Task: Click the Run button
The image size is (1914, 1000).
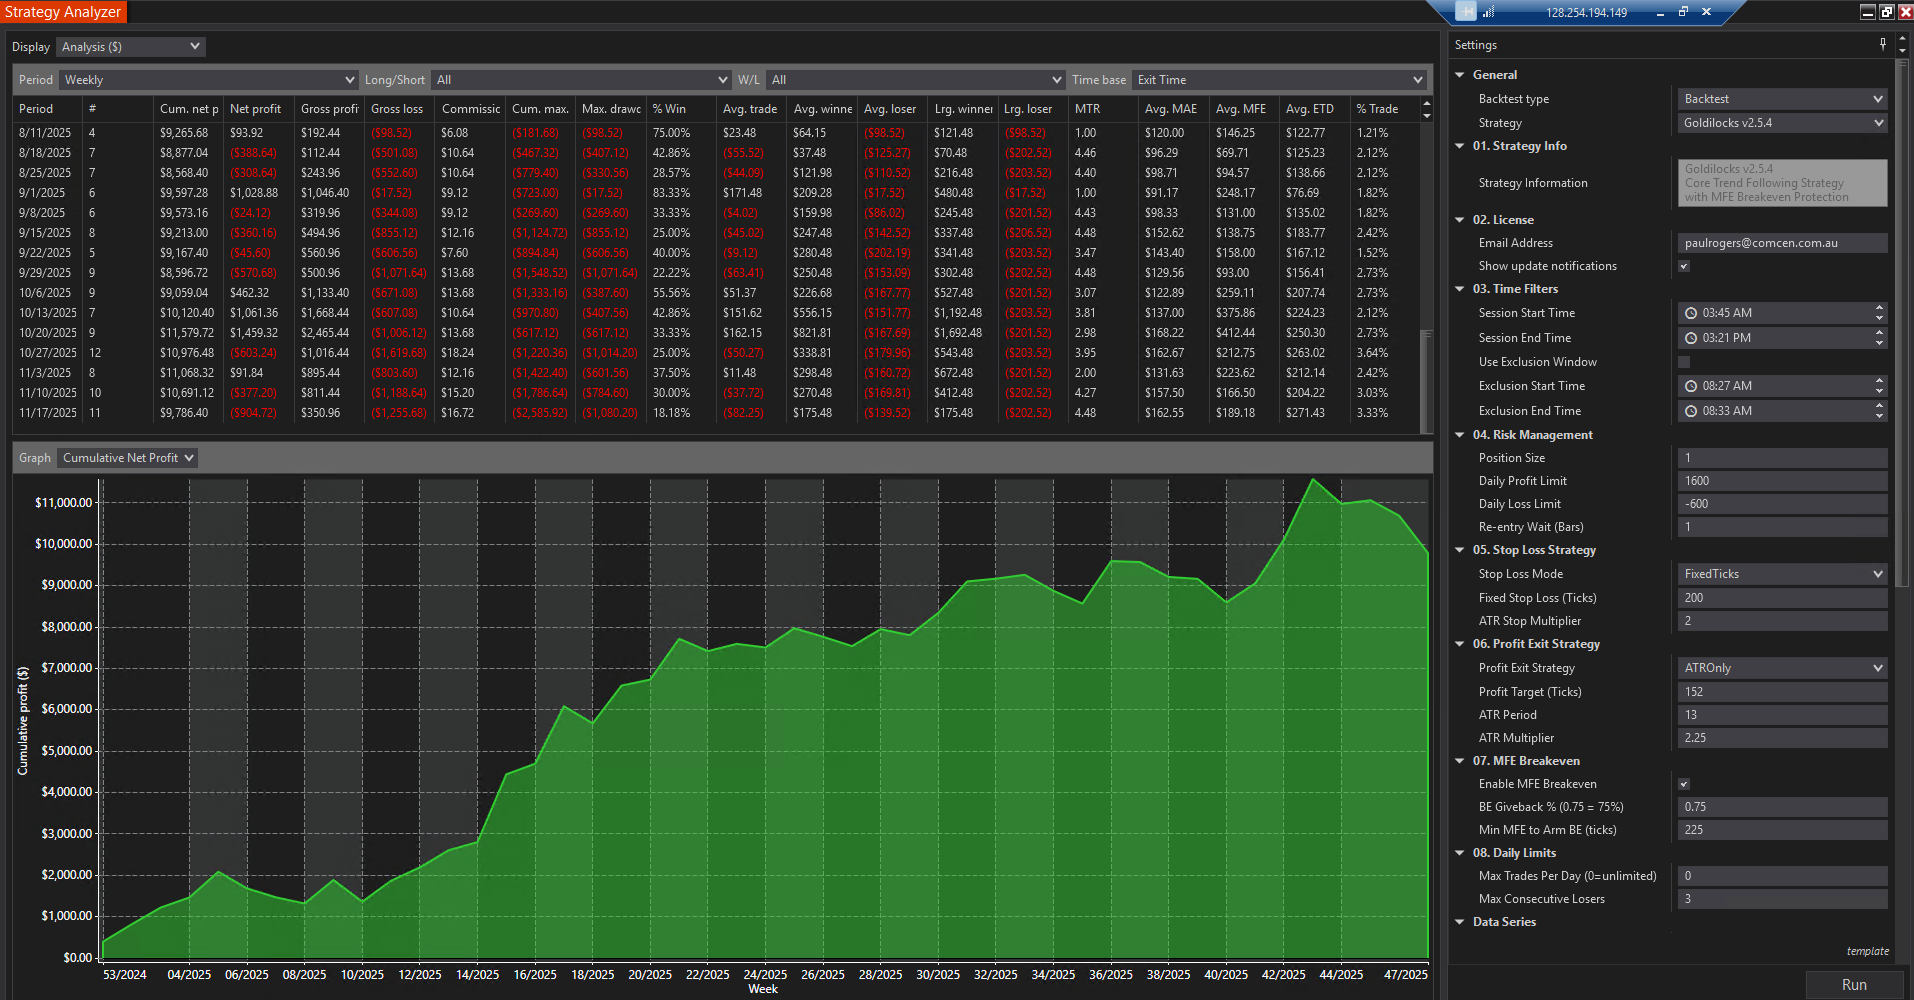Action: (x=1854, y=985)
